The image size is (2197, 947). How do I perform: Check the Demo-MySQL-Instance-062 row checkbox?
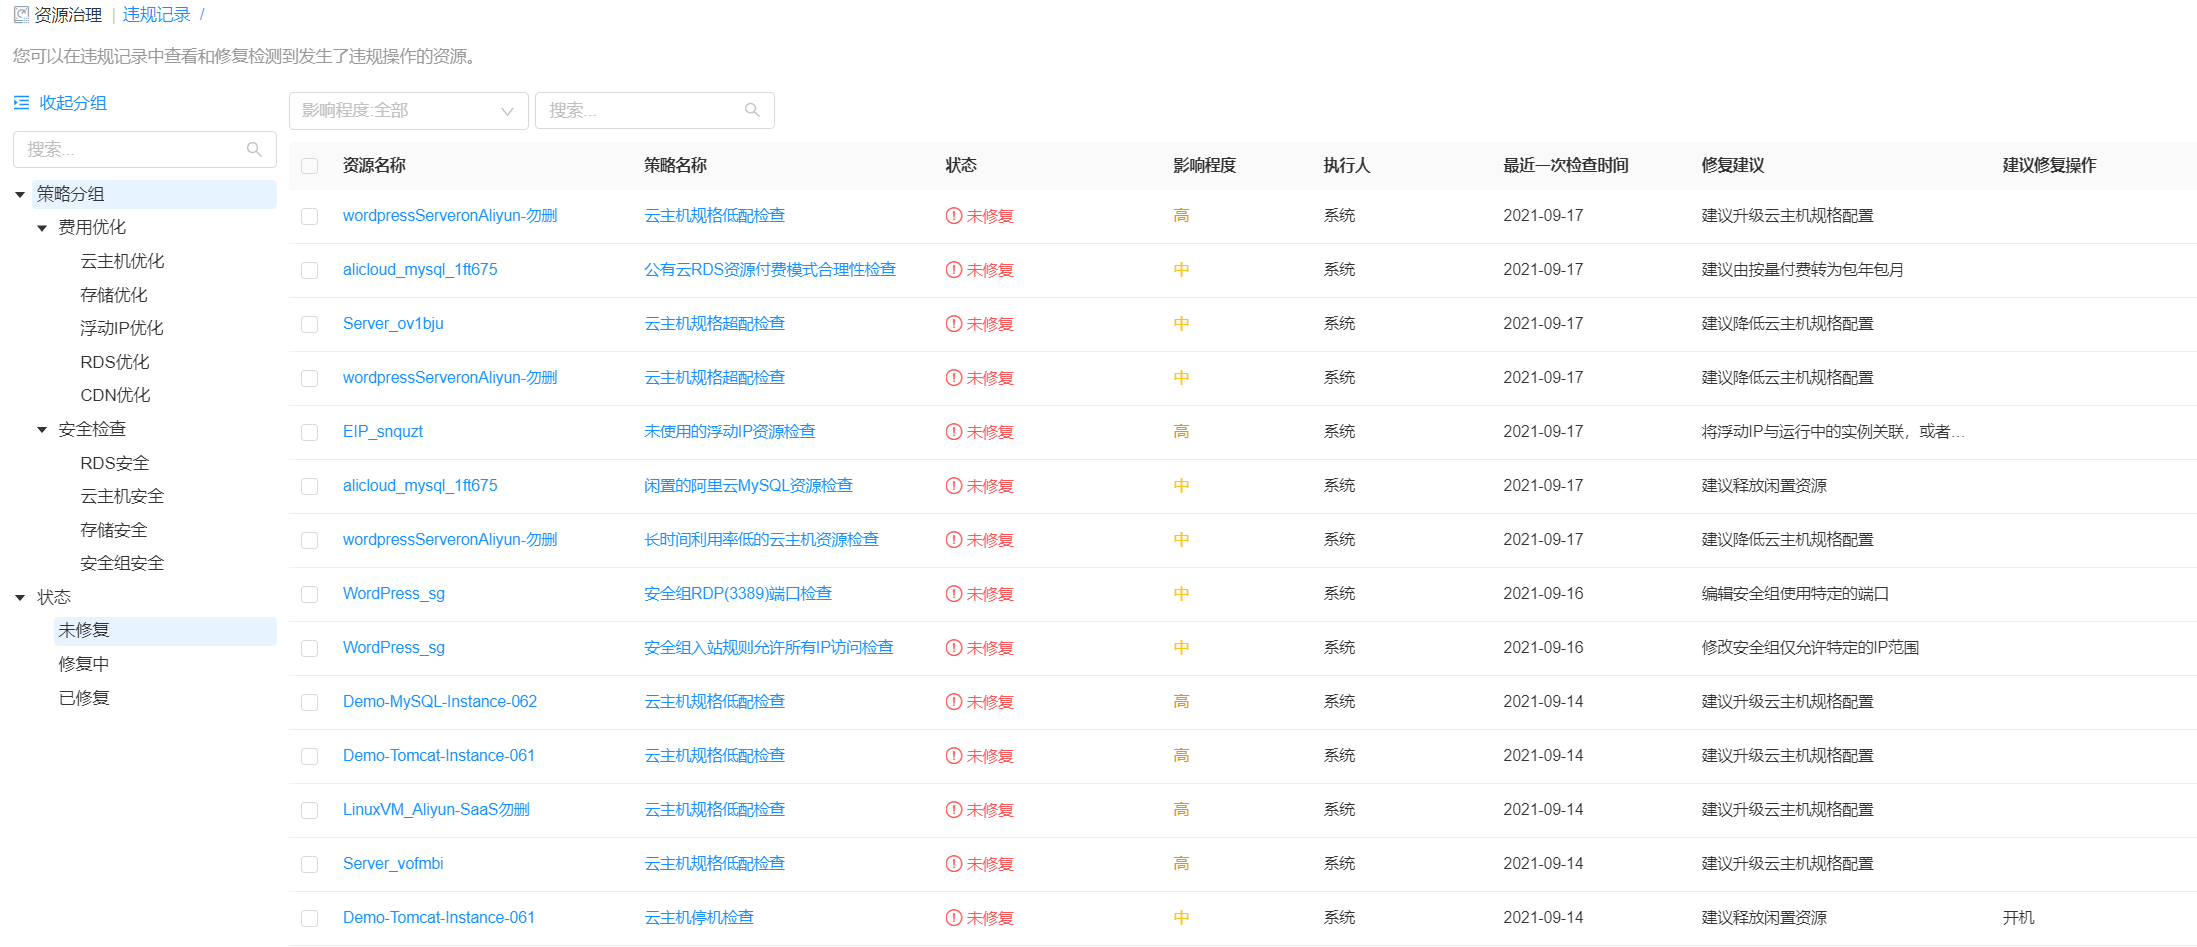click(x=310, y=702)
